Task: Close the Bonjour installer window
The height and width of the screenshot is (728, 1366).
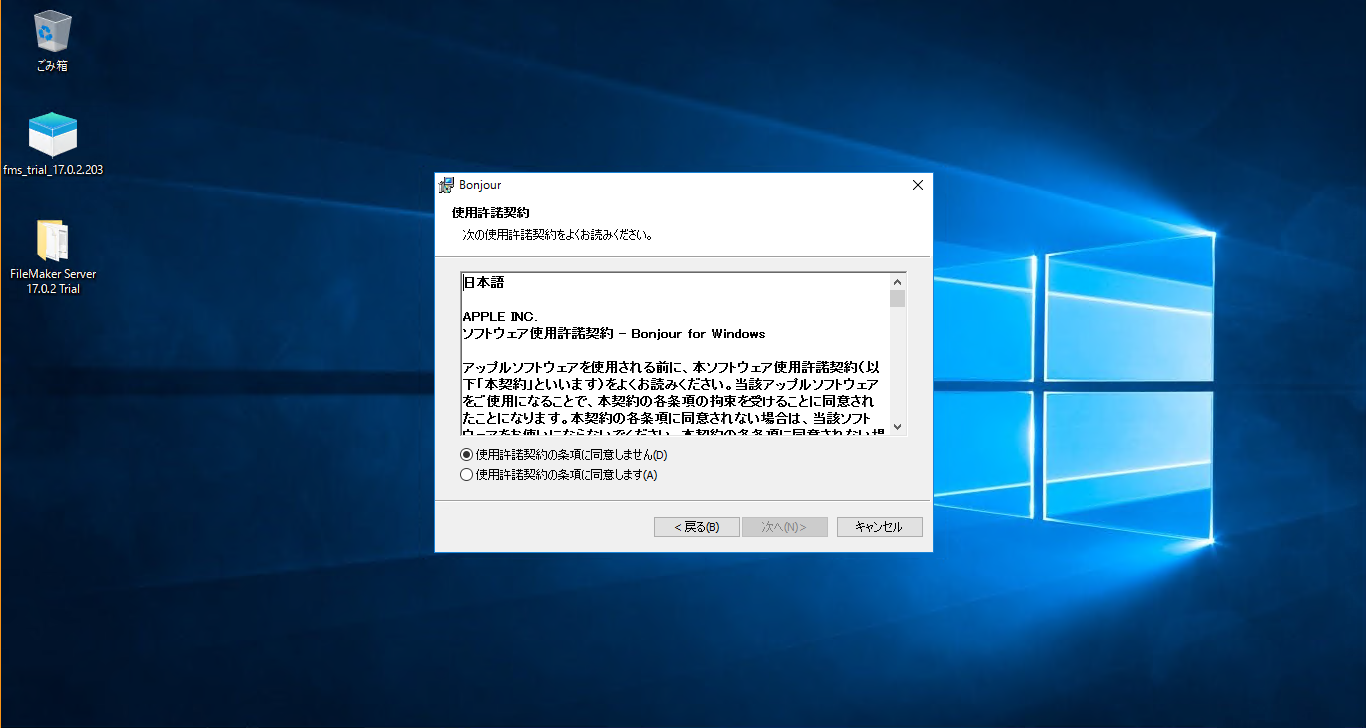Action: point(917,184)
